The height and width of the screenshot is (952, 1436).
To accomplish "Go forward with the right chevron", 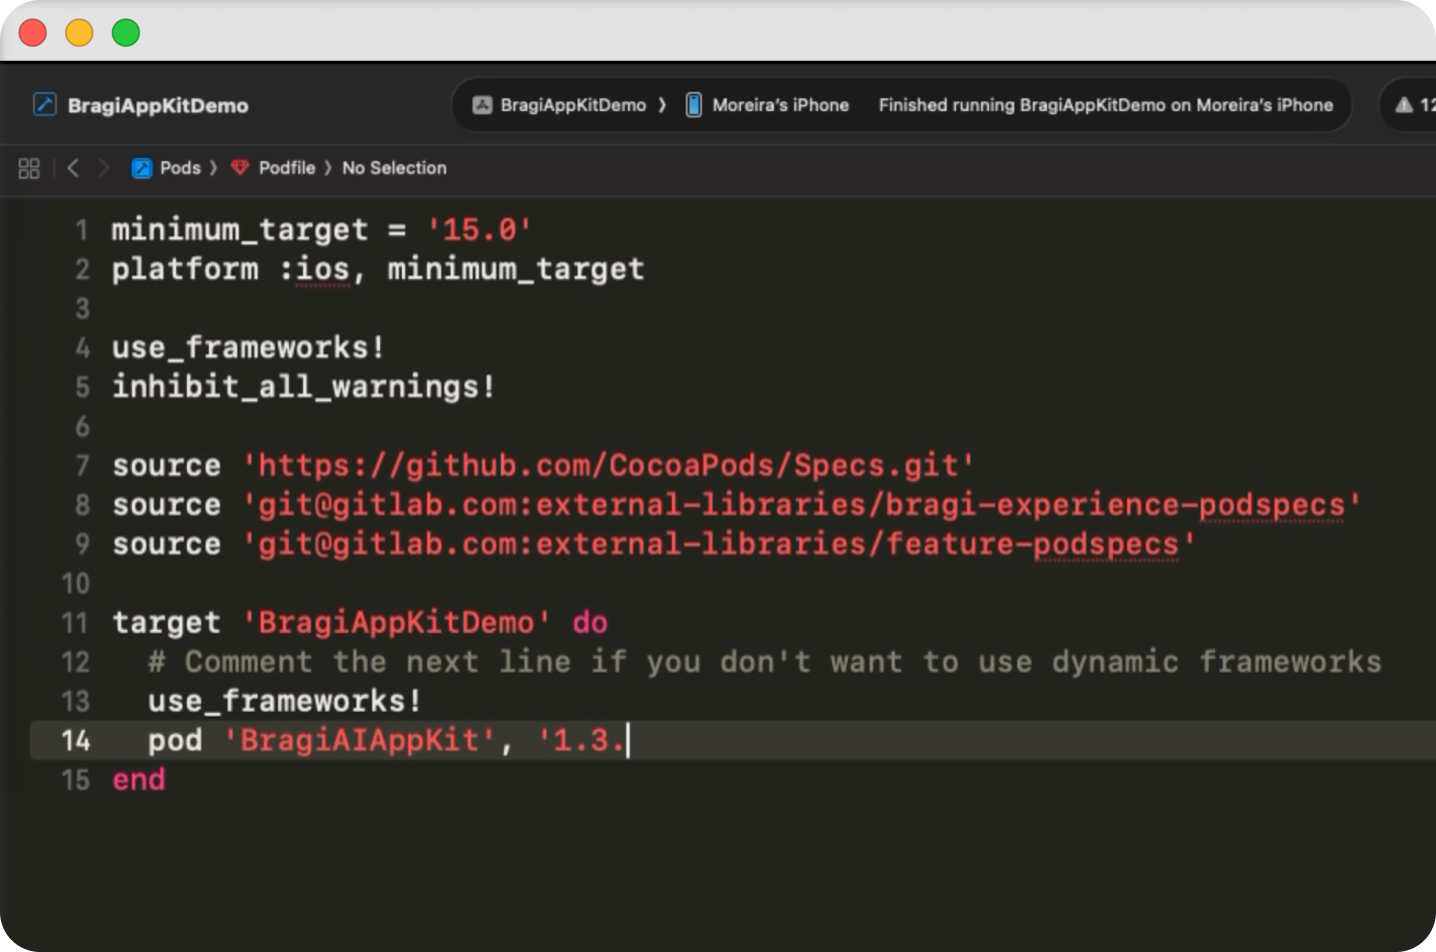I will 103,168.
